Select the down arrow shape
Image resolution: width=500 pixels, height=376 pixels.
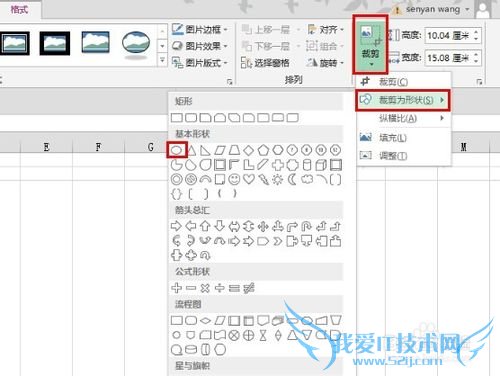click(x=220, y=226)
